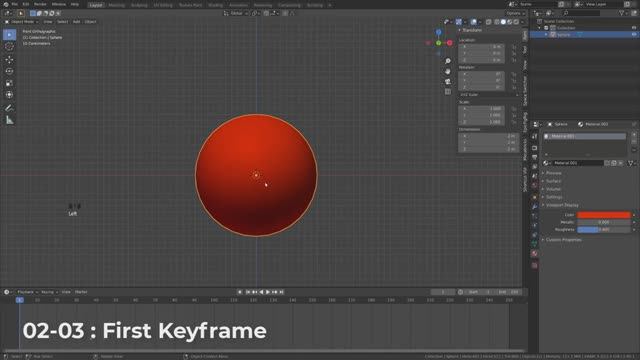The image size is (640, 360).
Task: Hide the Collection in outliner
Action: 634,28
